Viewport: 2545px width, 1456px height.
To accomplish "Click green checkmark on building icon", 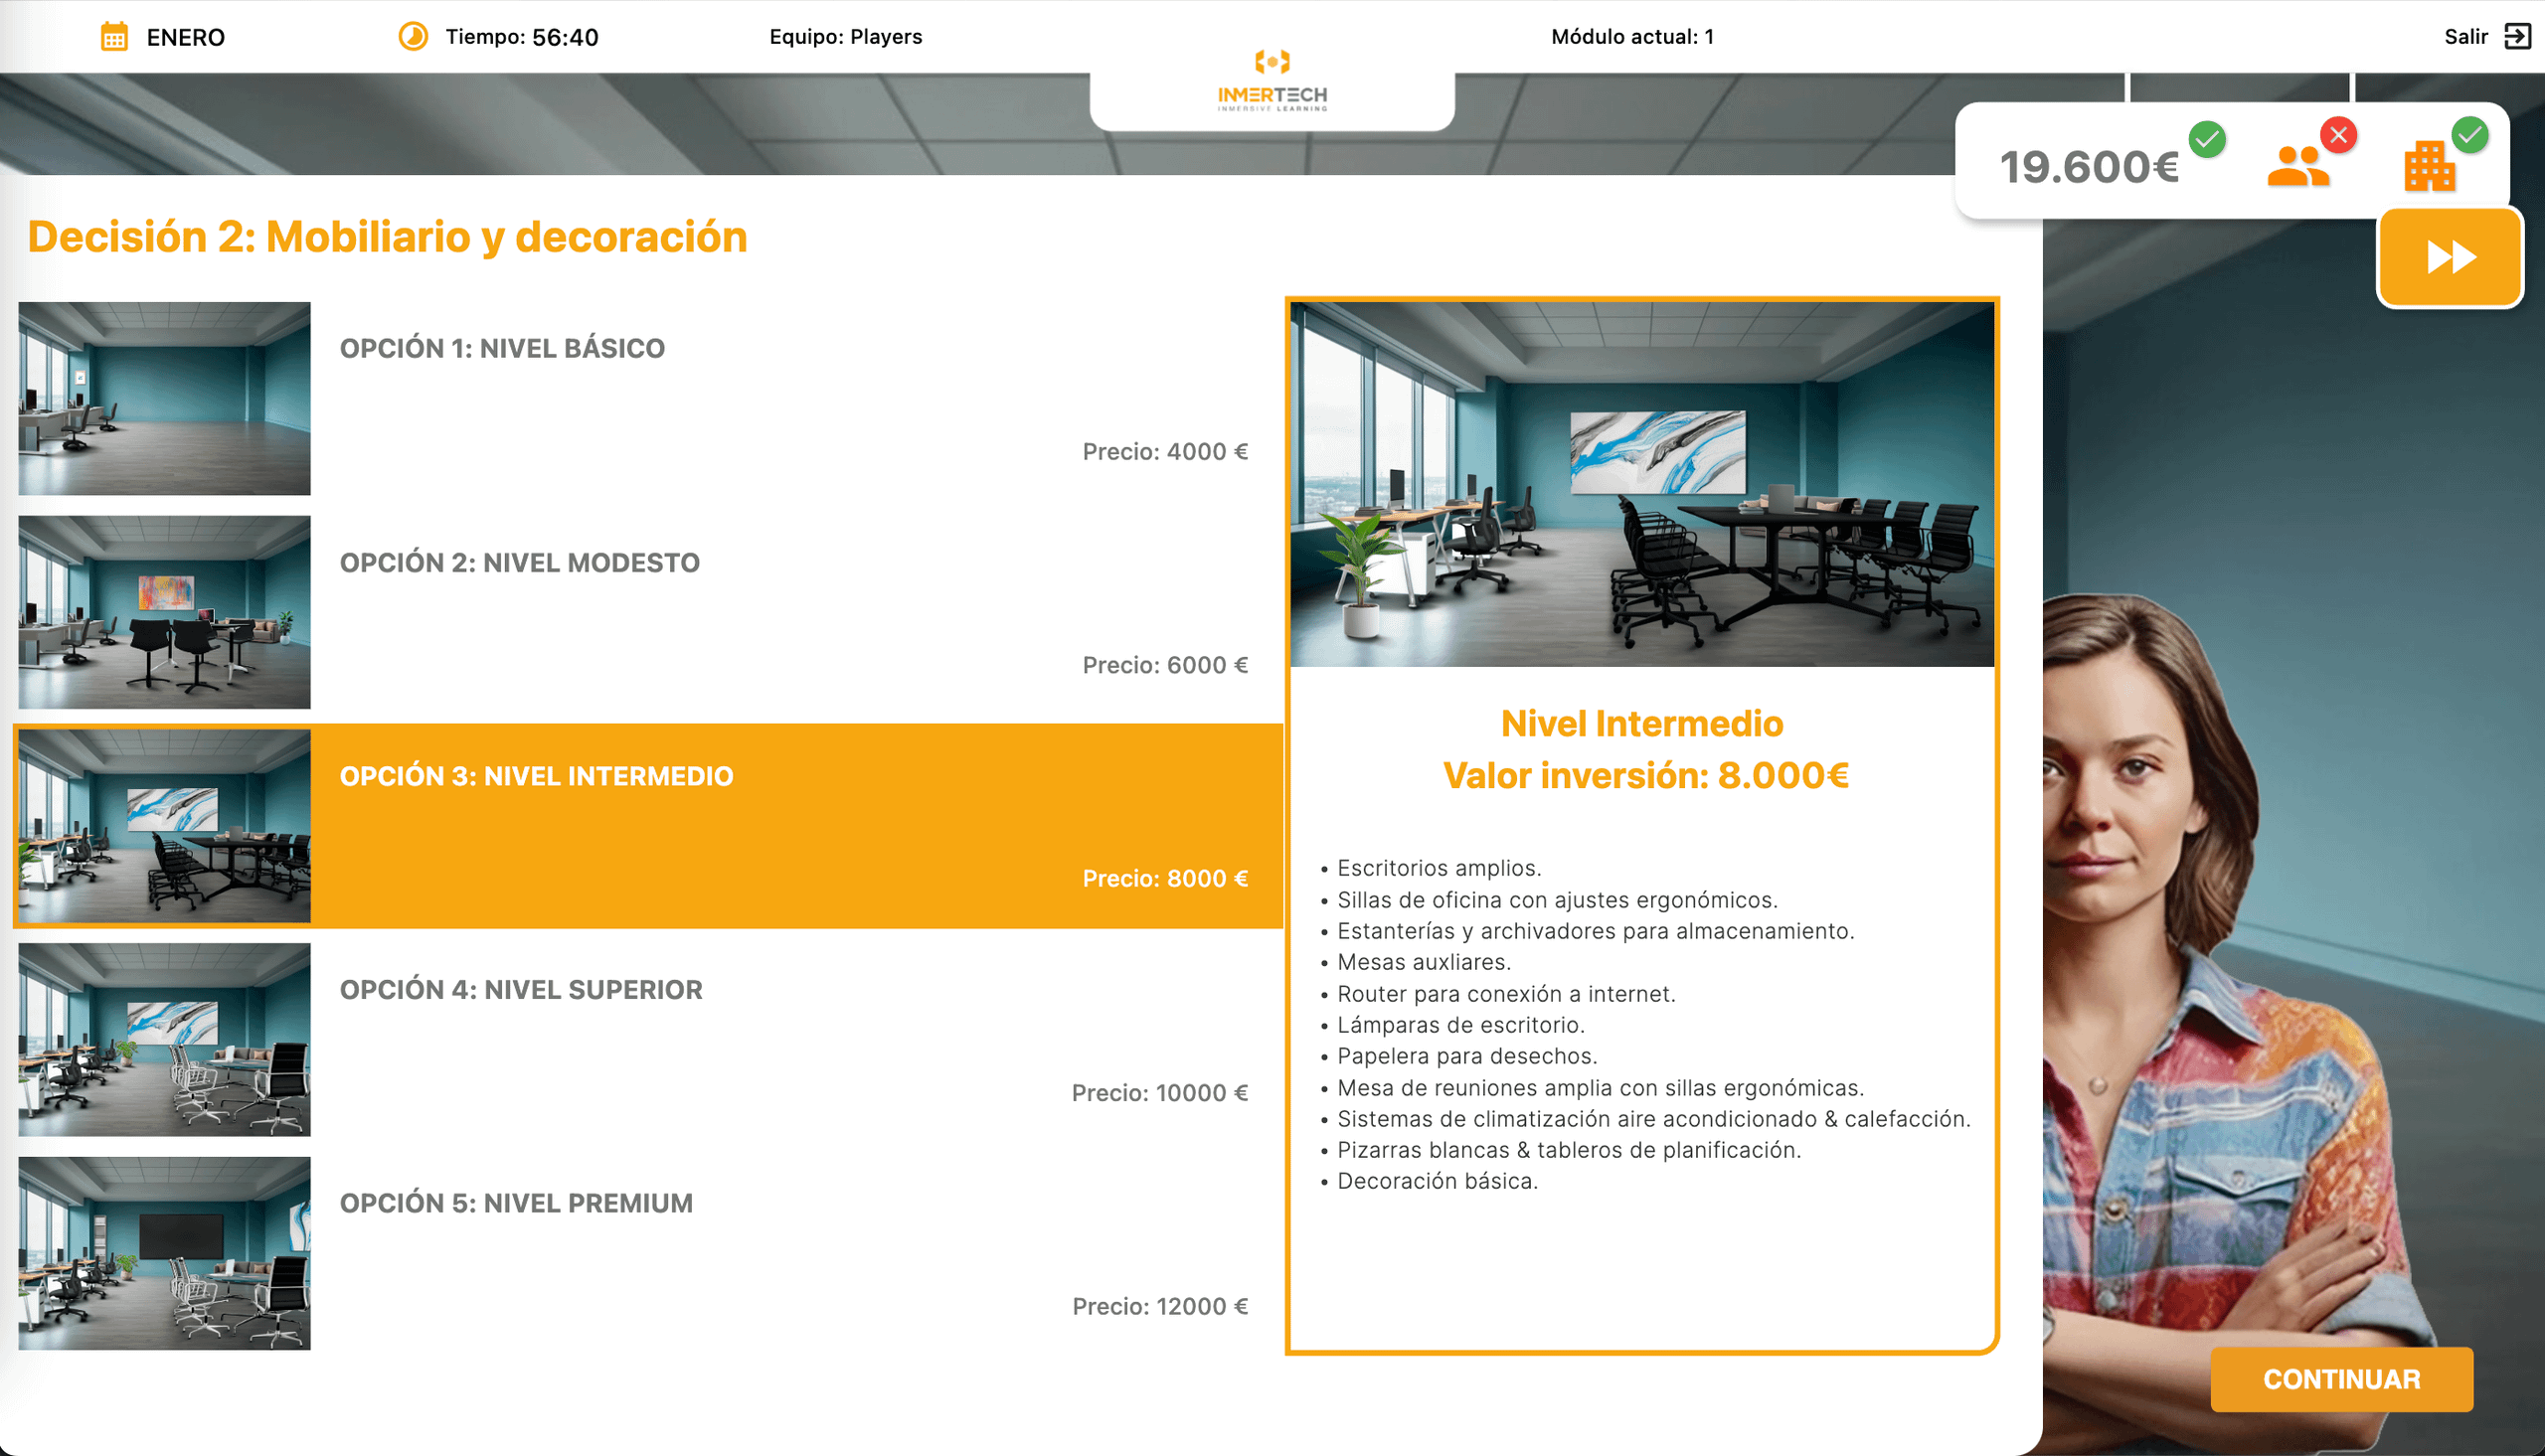I will pos(2469,135).
